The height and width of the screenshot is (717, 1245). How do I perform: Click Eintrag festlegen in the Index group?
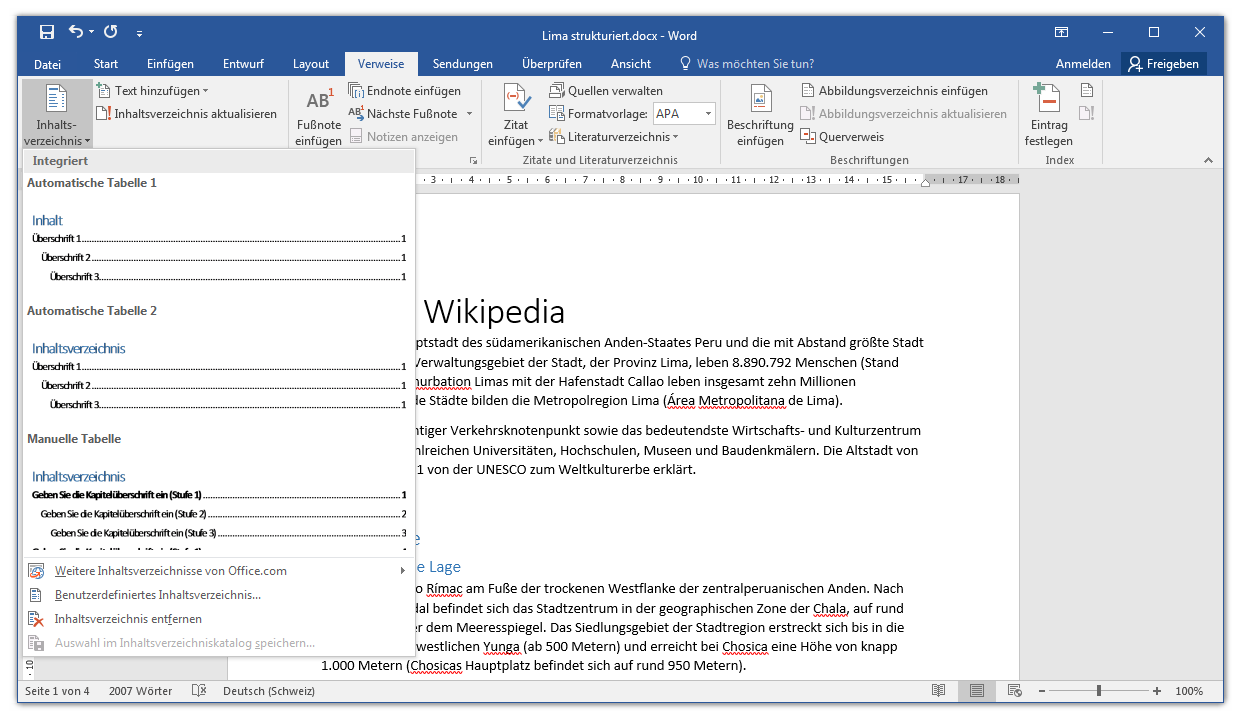point(1048,116)
